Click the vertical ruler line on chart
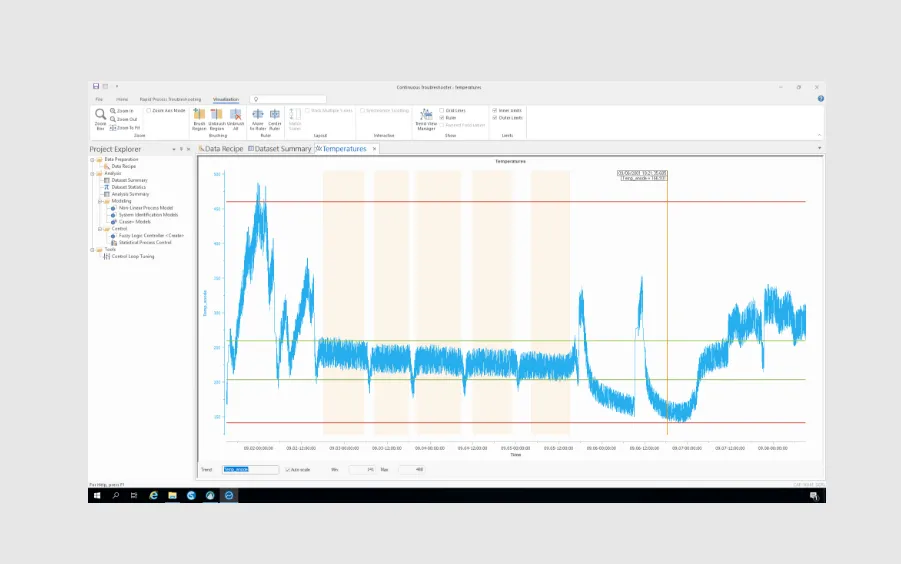The image size is (901, 564). point(667,304)
